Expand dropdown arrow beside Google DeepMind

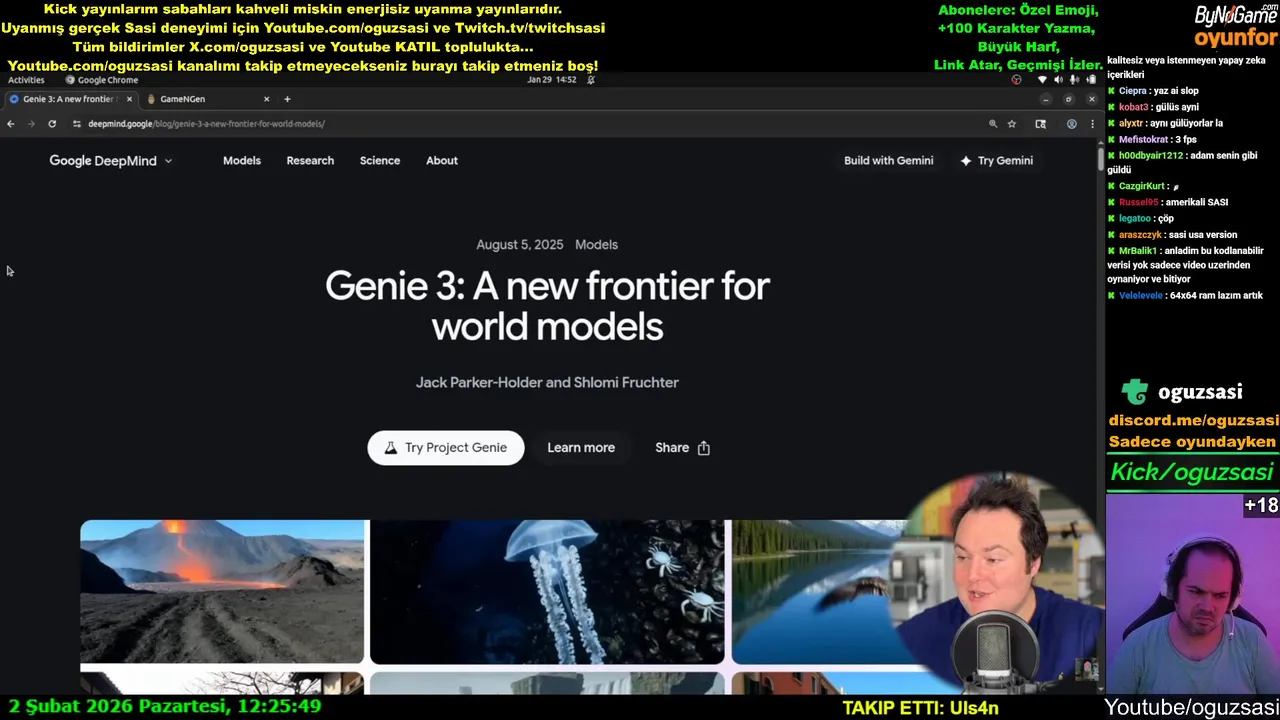[168, 161]
